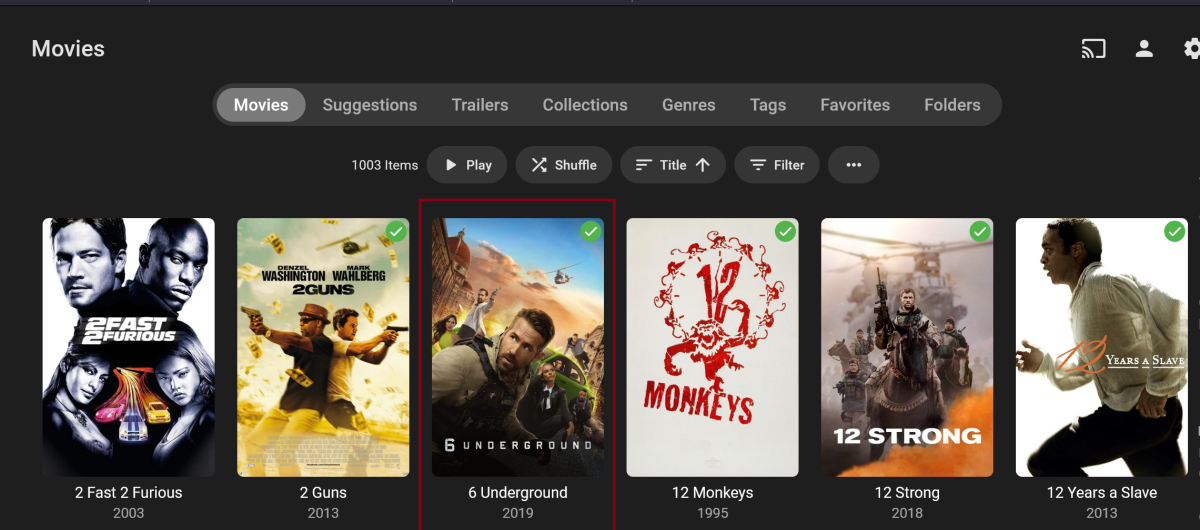Switch to the Suggestions tab
The height and width of the screenshot is (530, 1200).
[370, 105]
